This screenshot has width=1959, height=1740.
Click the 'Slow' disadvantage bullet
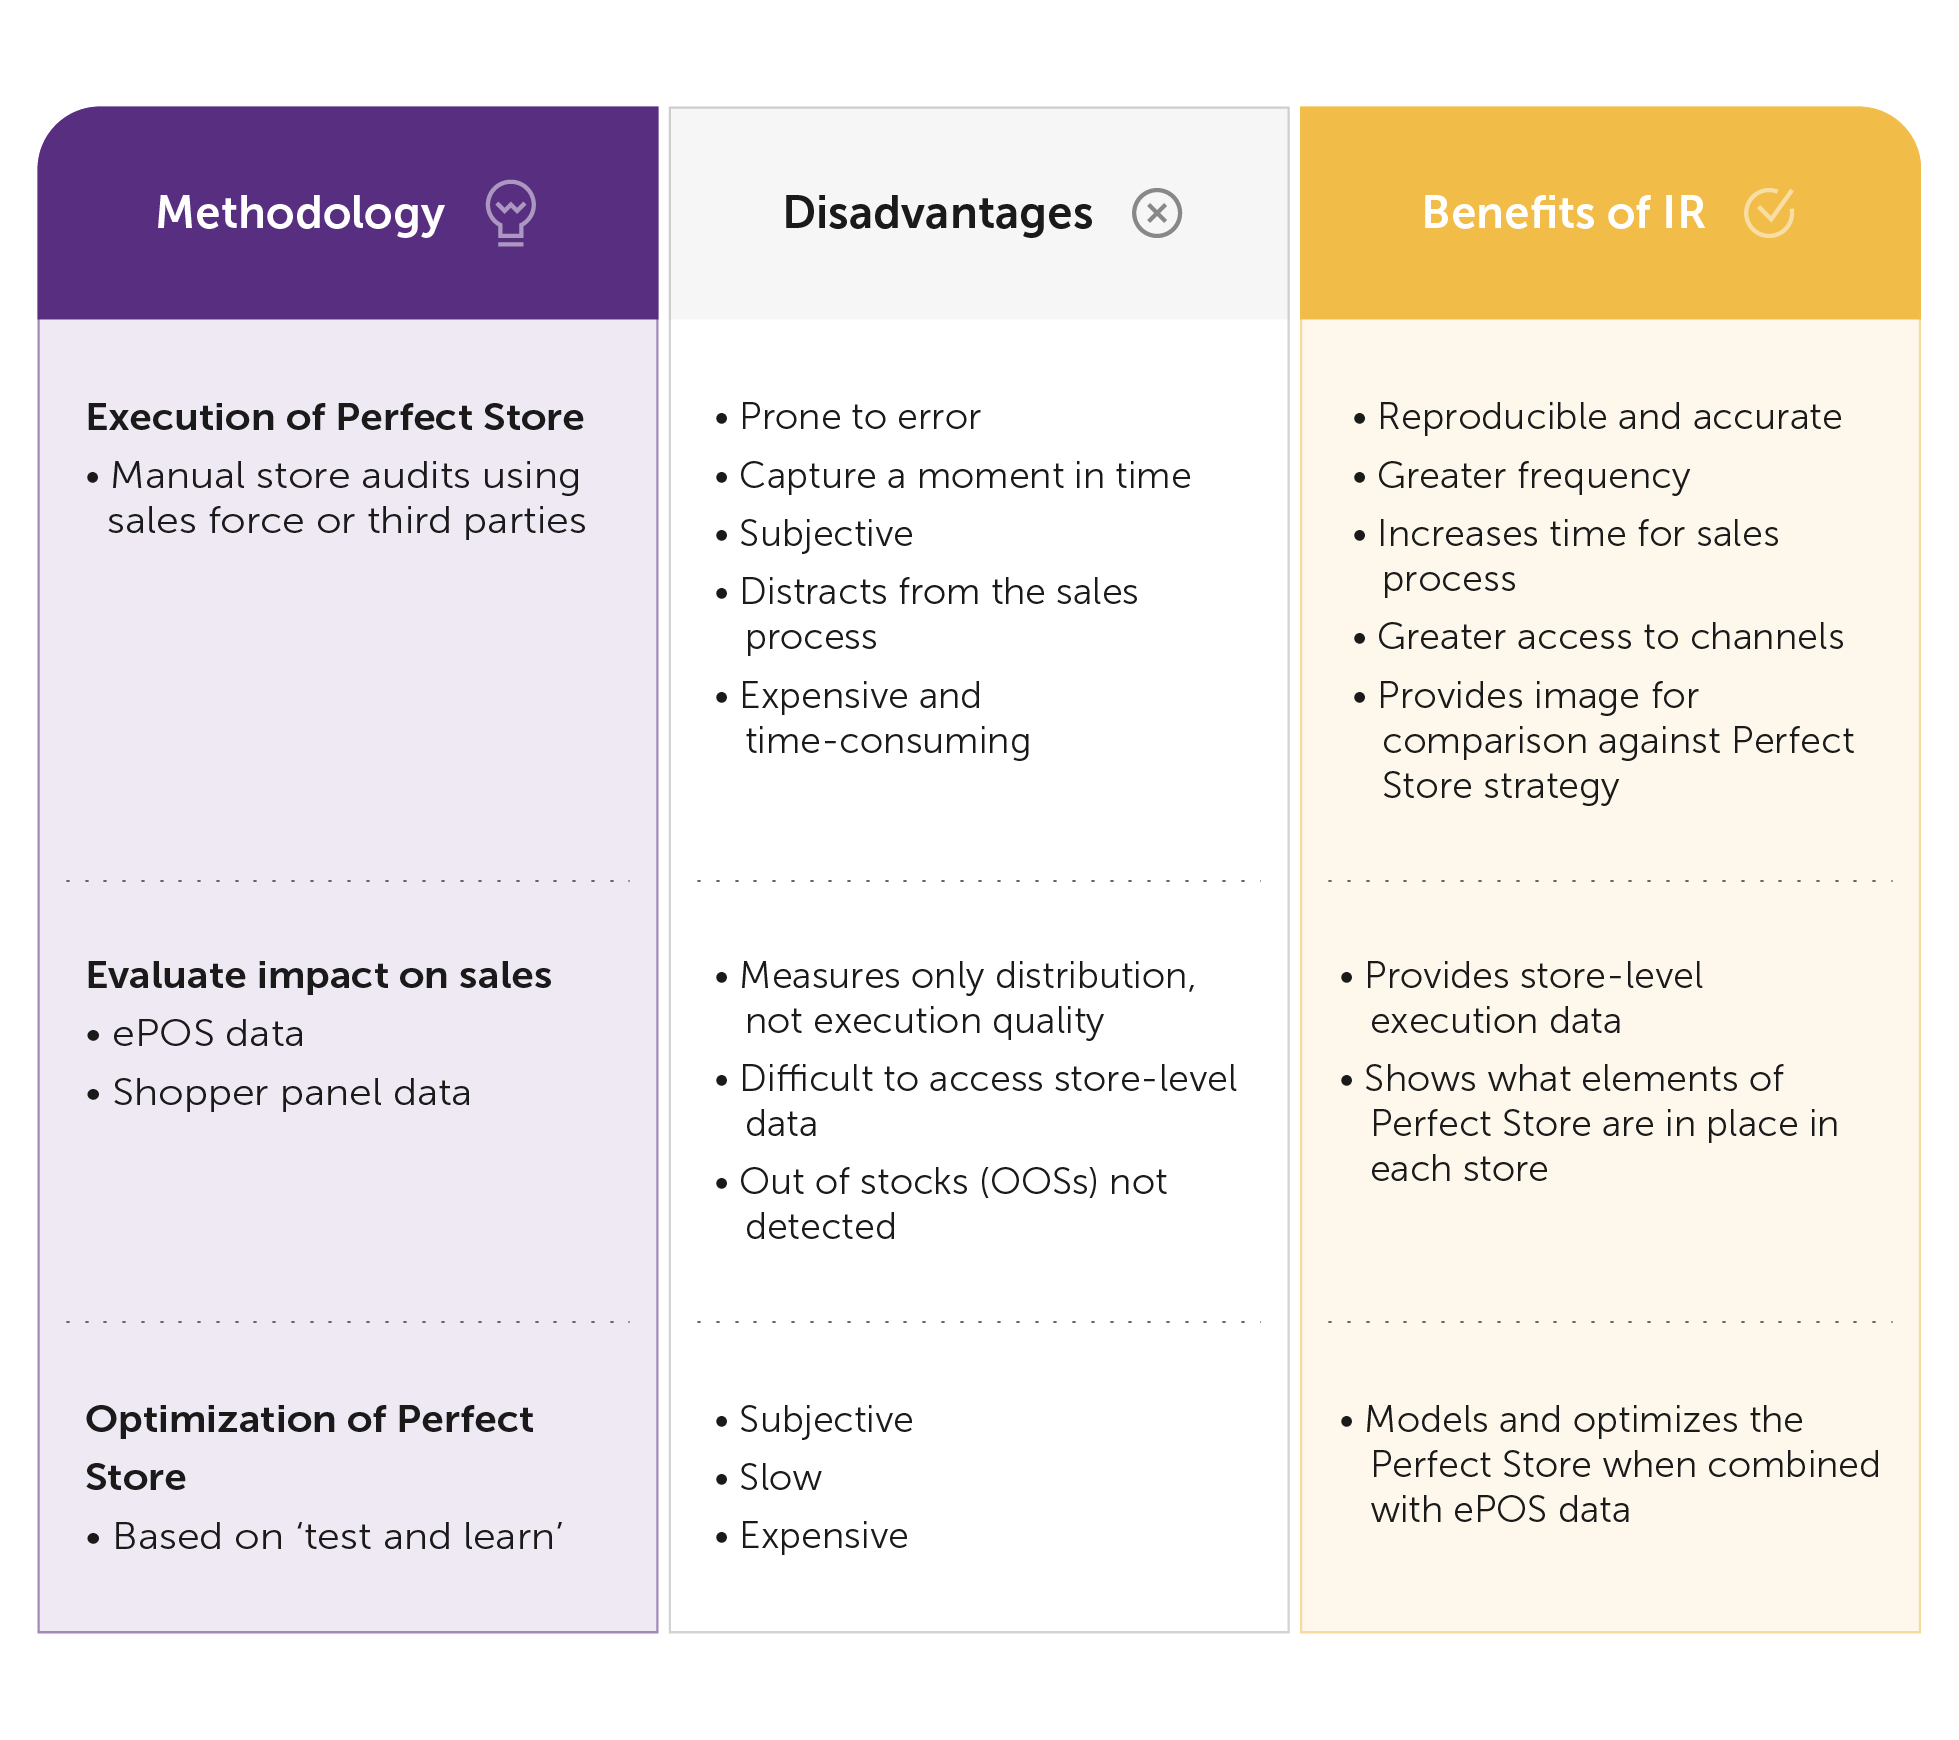pos(780,1478)
